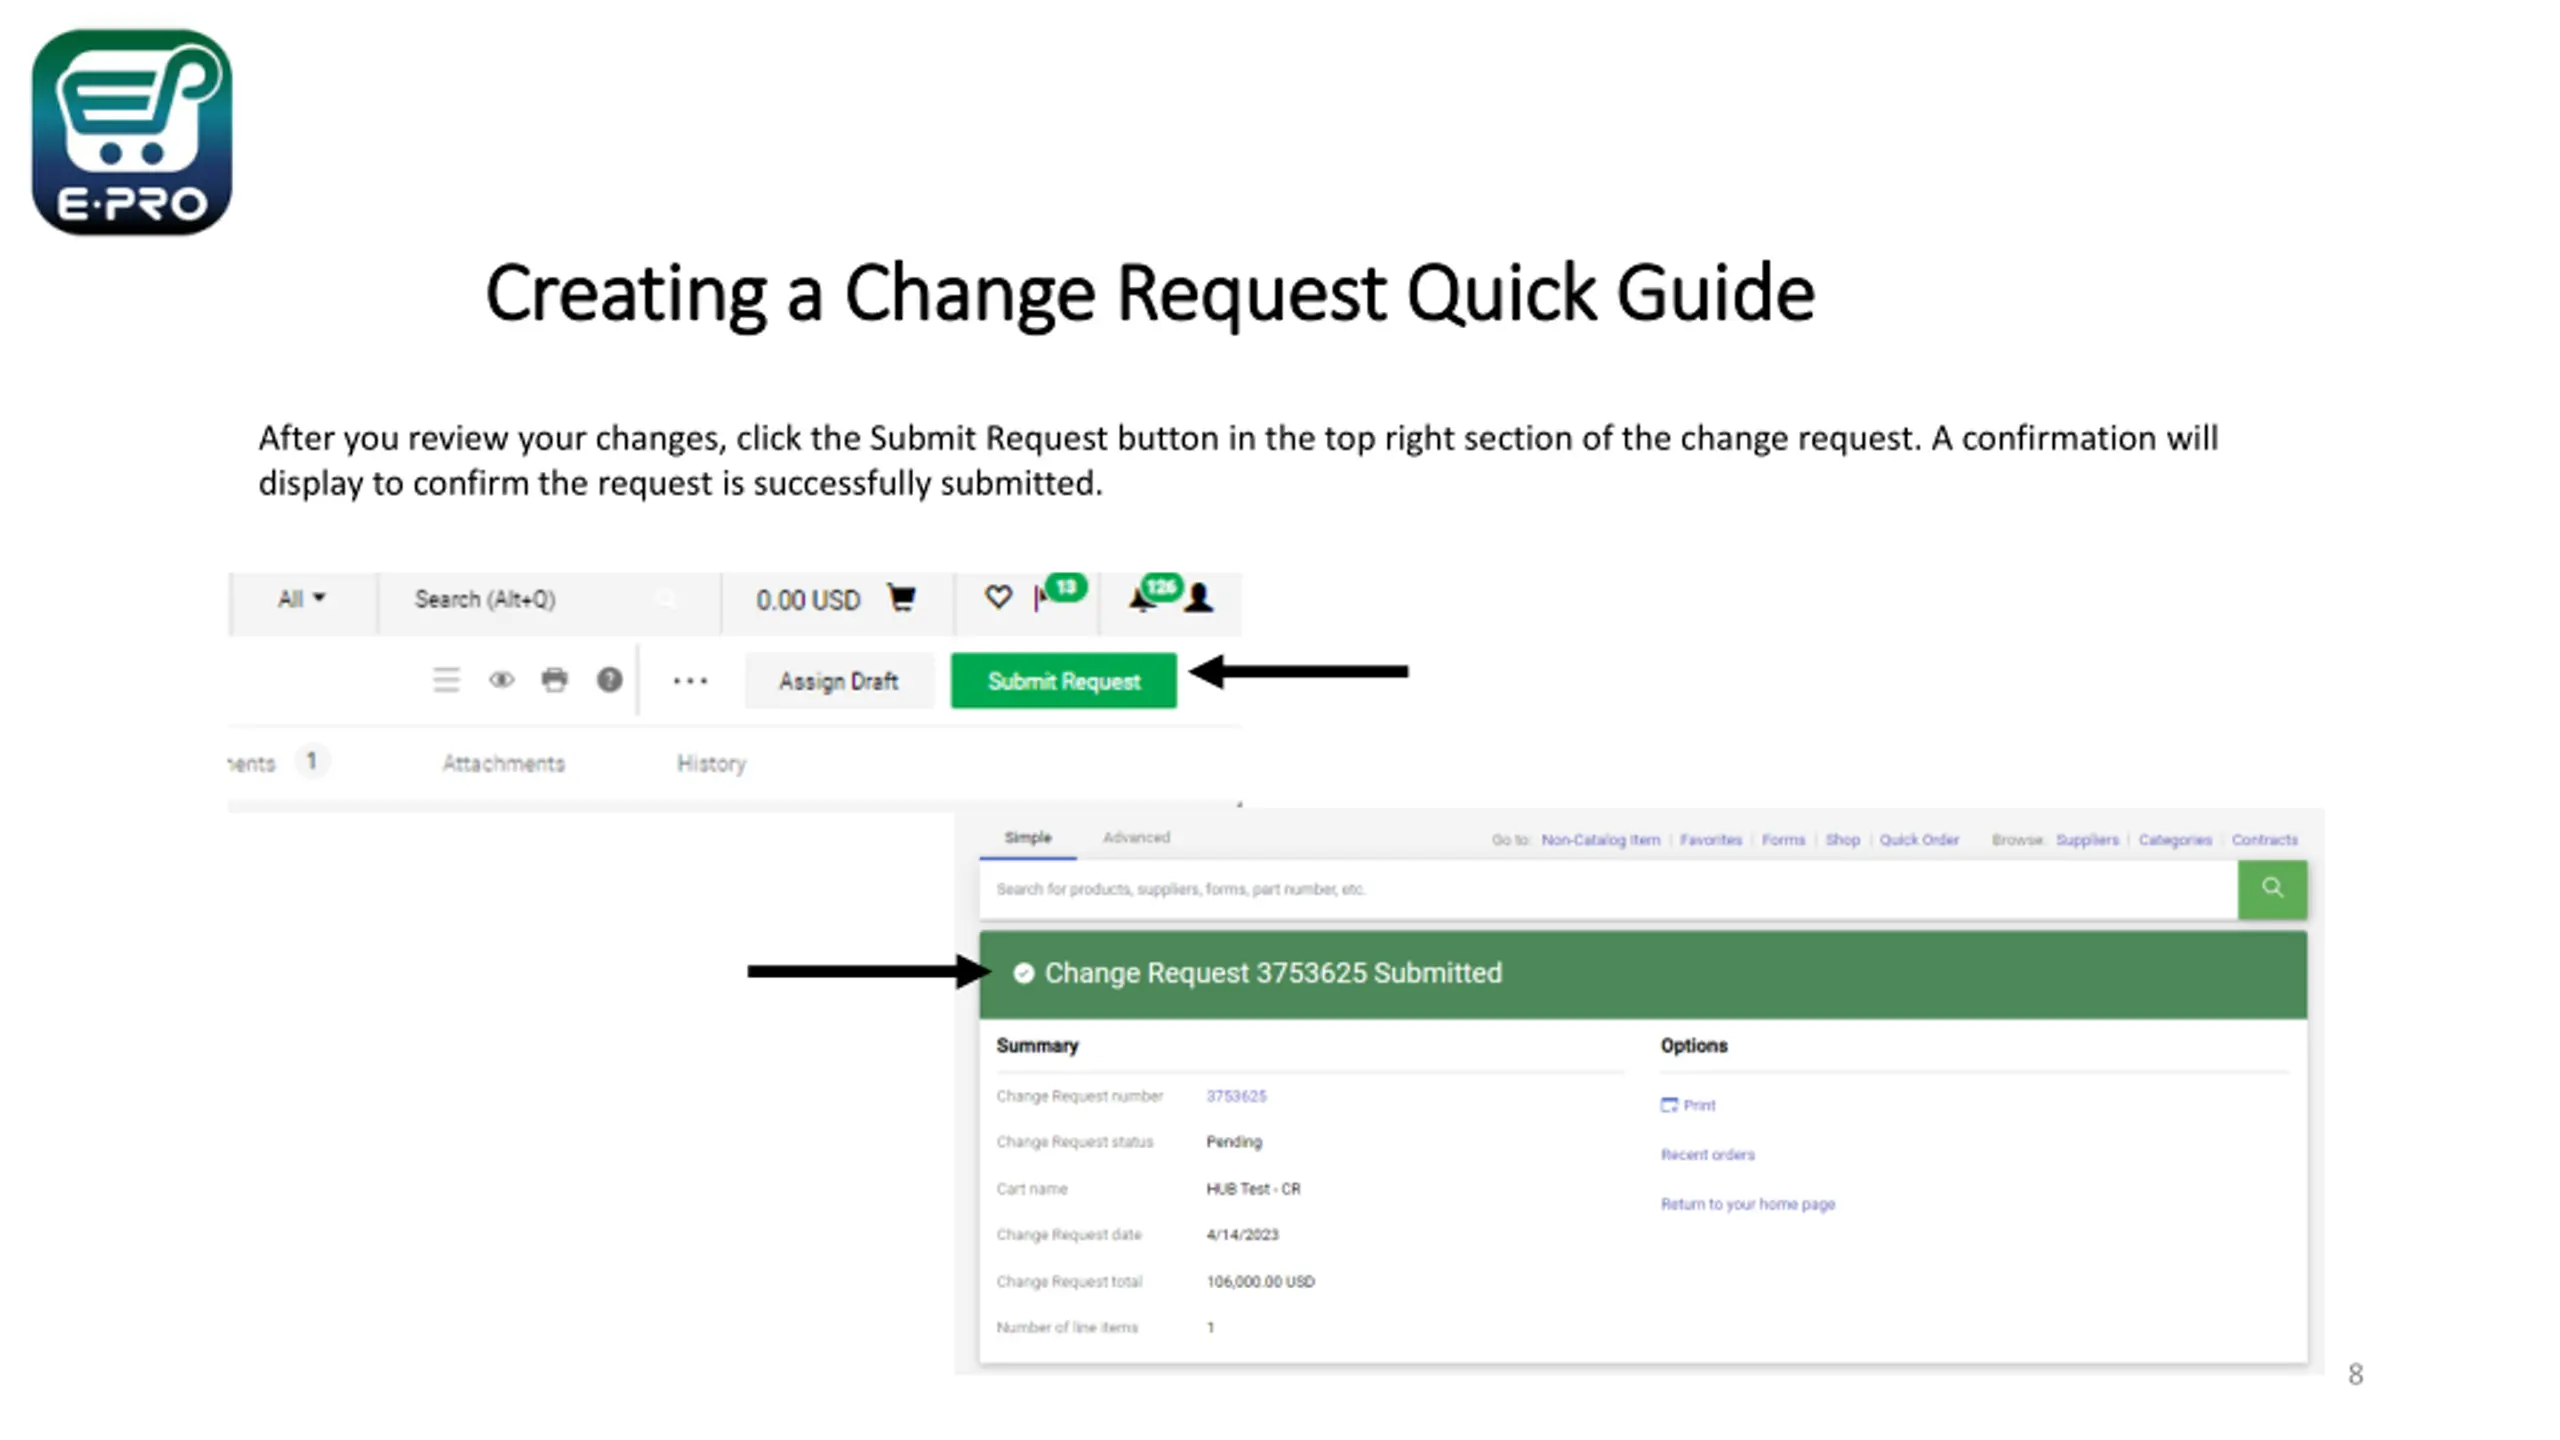Go to Favorites link

[x=1710, y=840]
